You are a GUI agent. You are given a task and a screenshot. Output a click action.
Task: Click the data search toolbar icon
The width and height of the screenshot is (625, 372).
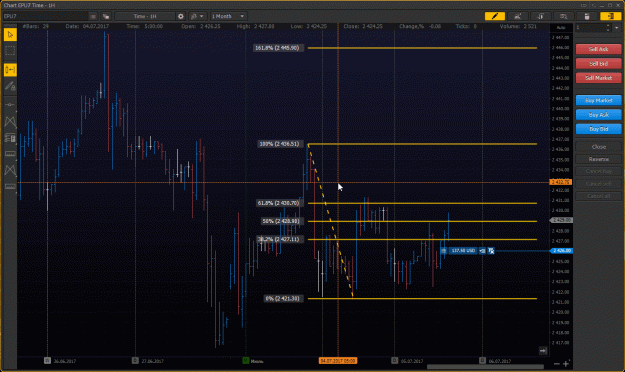pyautogui.click(x=564, y=16)
